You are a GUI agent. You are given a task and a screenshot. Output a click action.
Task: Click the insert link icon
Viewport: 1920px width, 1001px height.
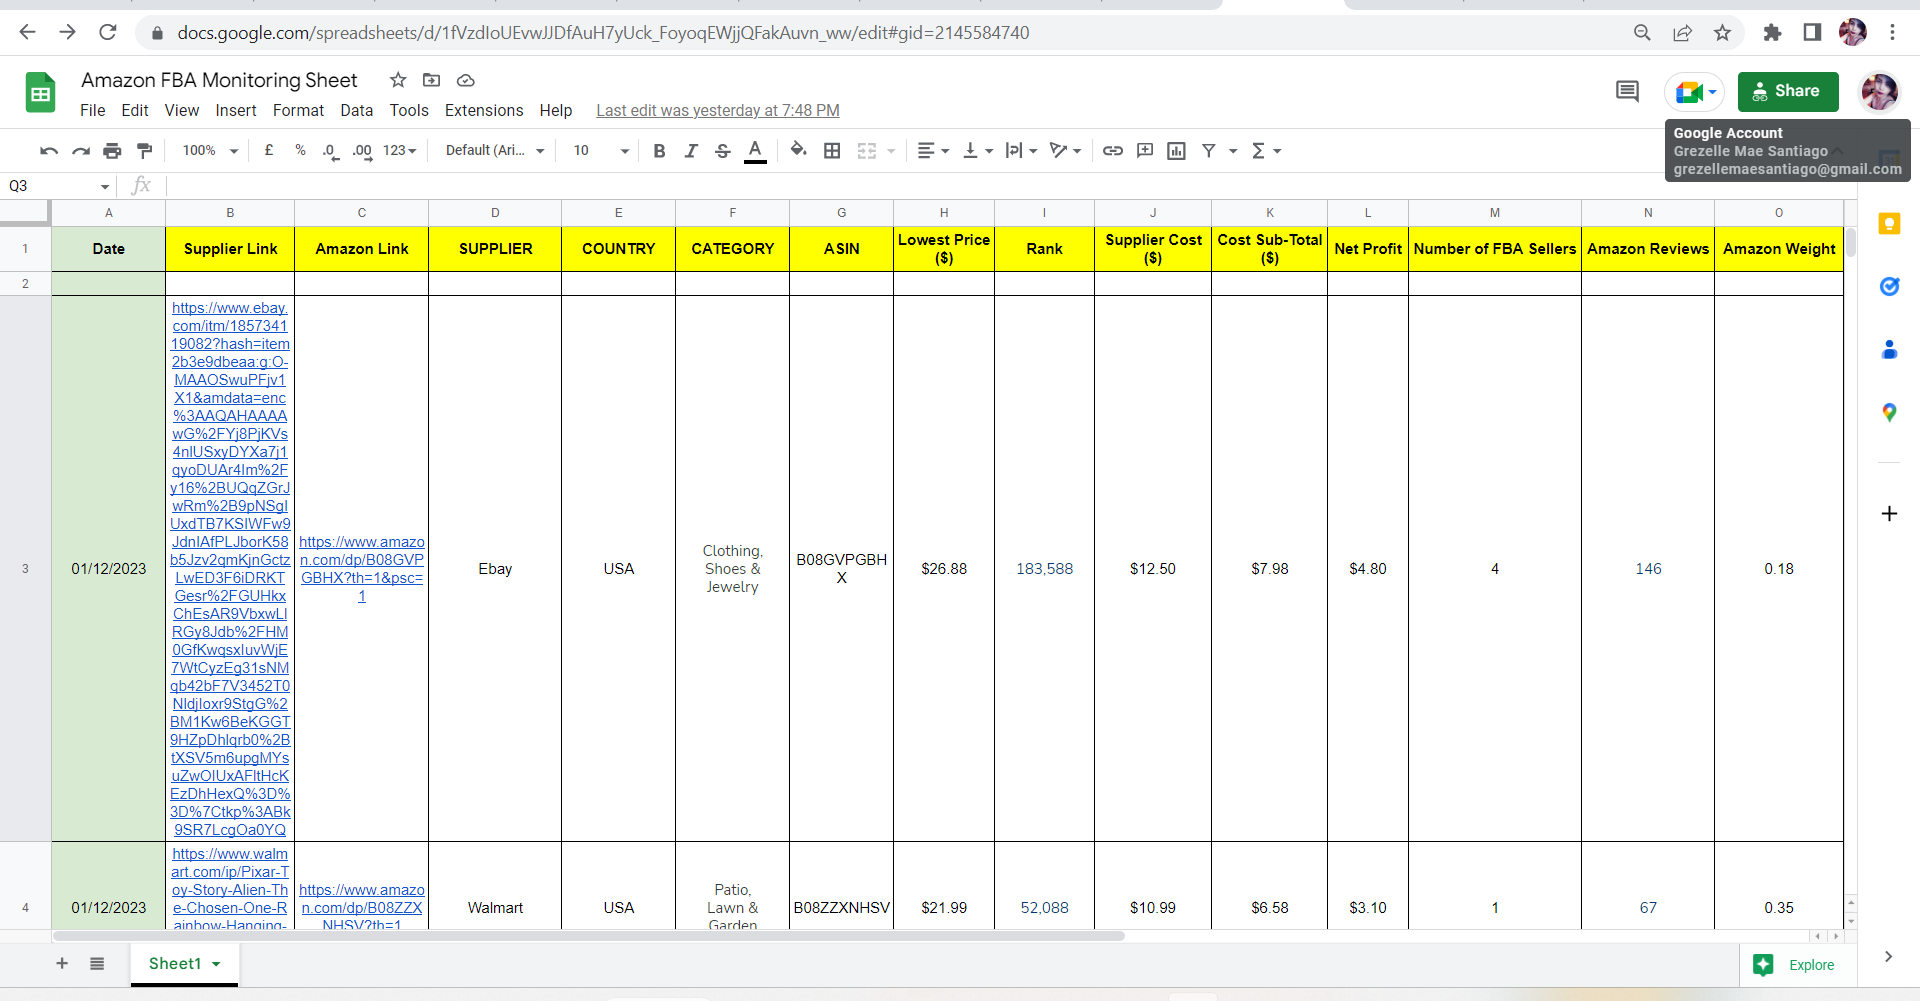(1113, 151)
